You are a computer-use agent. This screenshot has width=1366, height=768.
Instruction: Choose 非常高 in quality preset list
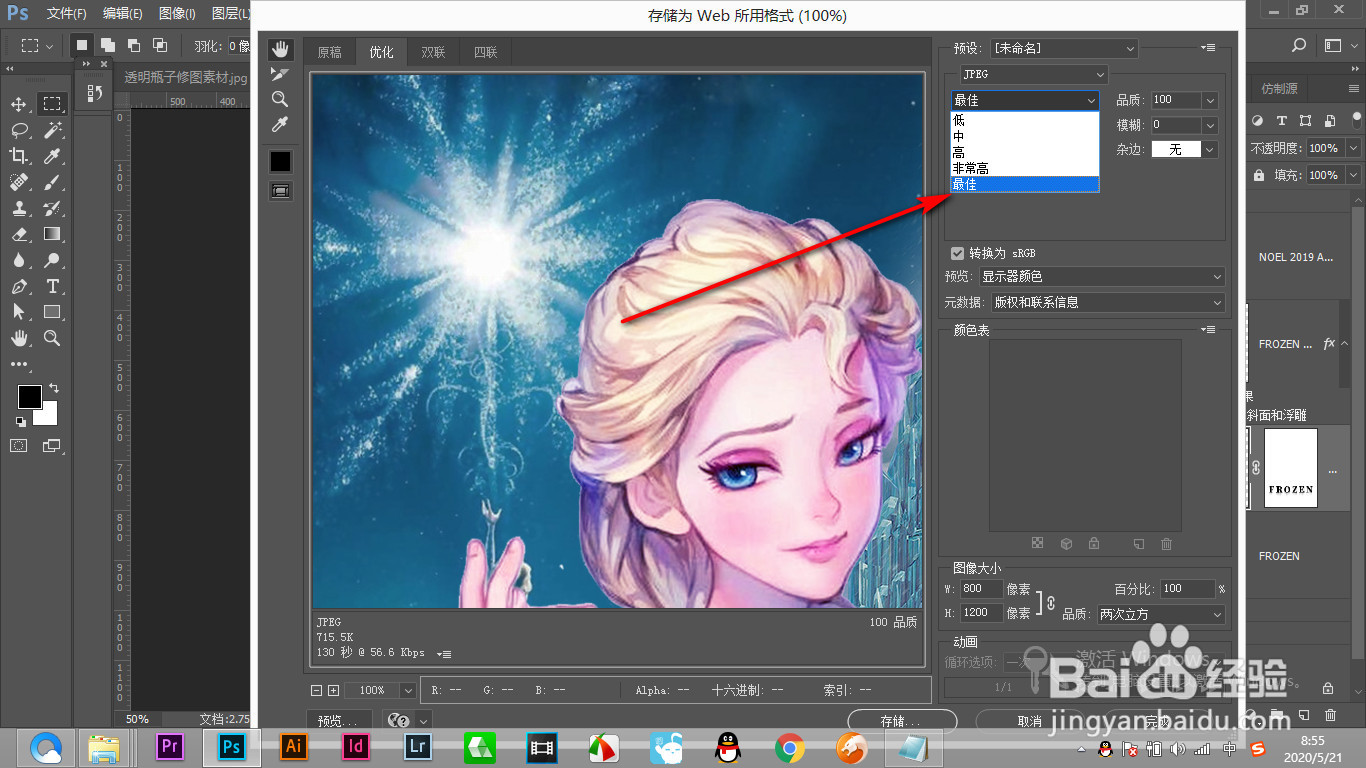coord(1025,168)
